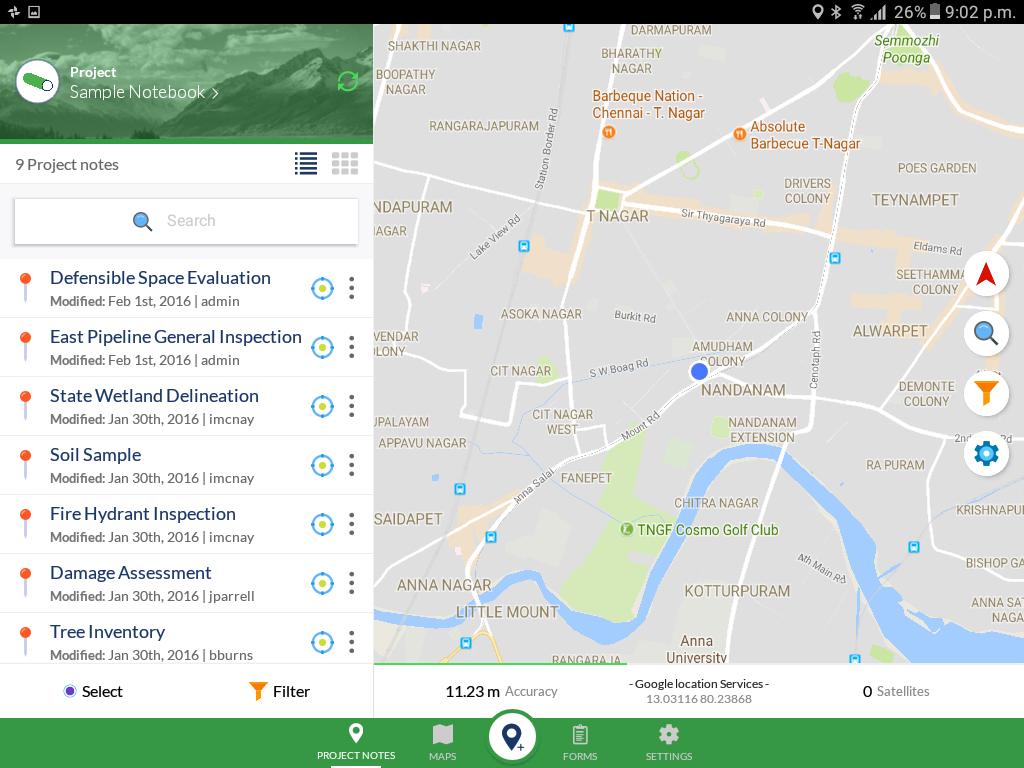Tap the battery indicator in status bar

935,12
